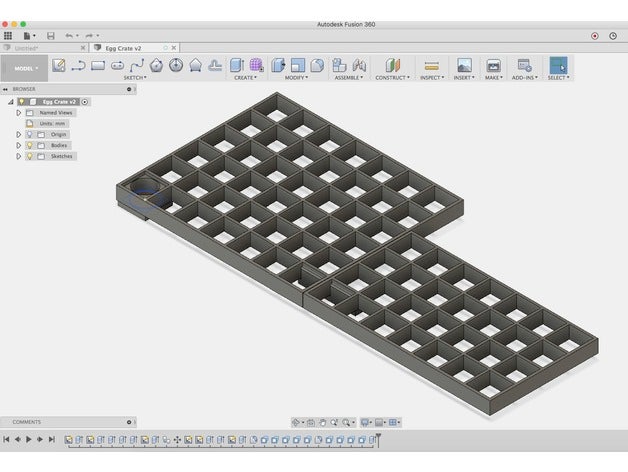Click the Insert image icon
The image size is (628, 472).
tap(464, 65)
